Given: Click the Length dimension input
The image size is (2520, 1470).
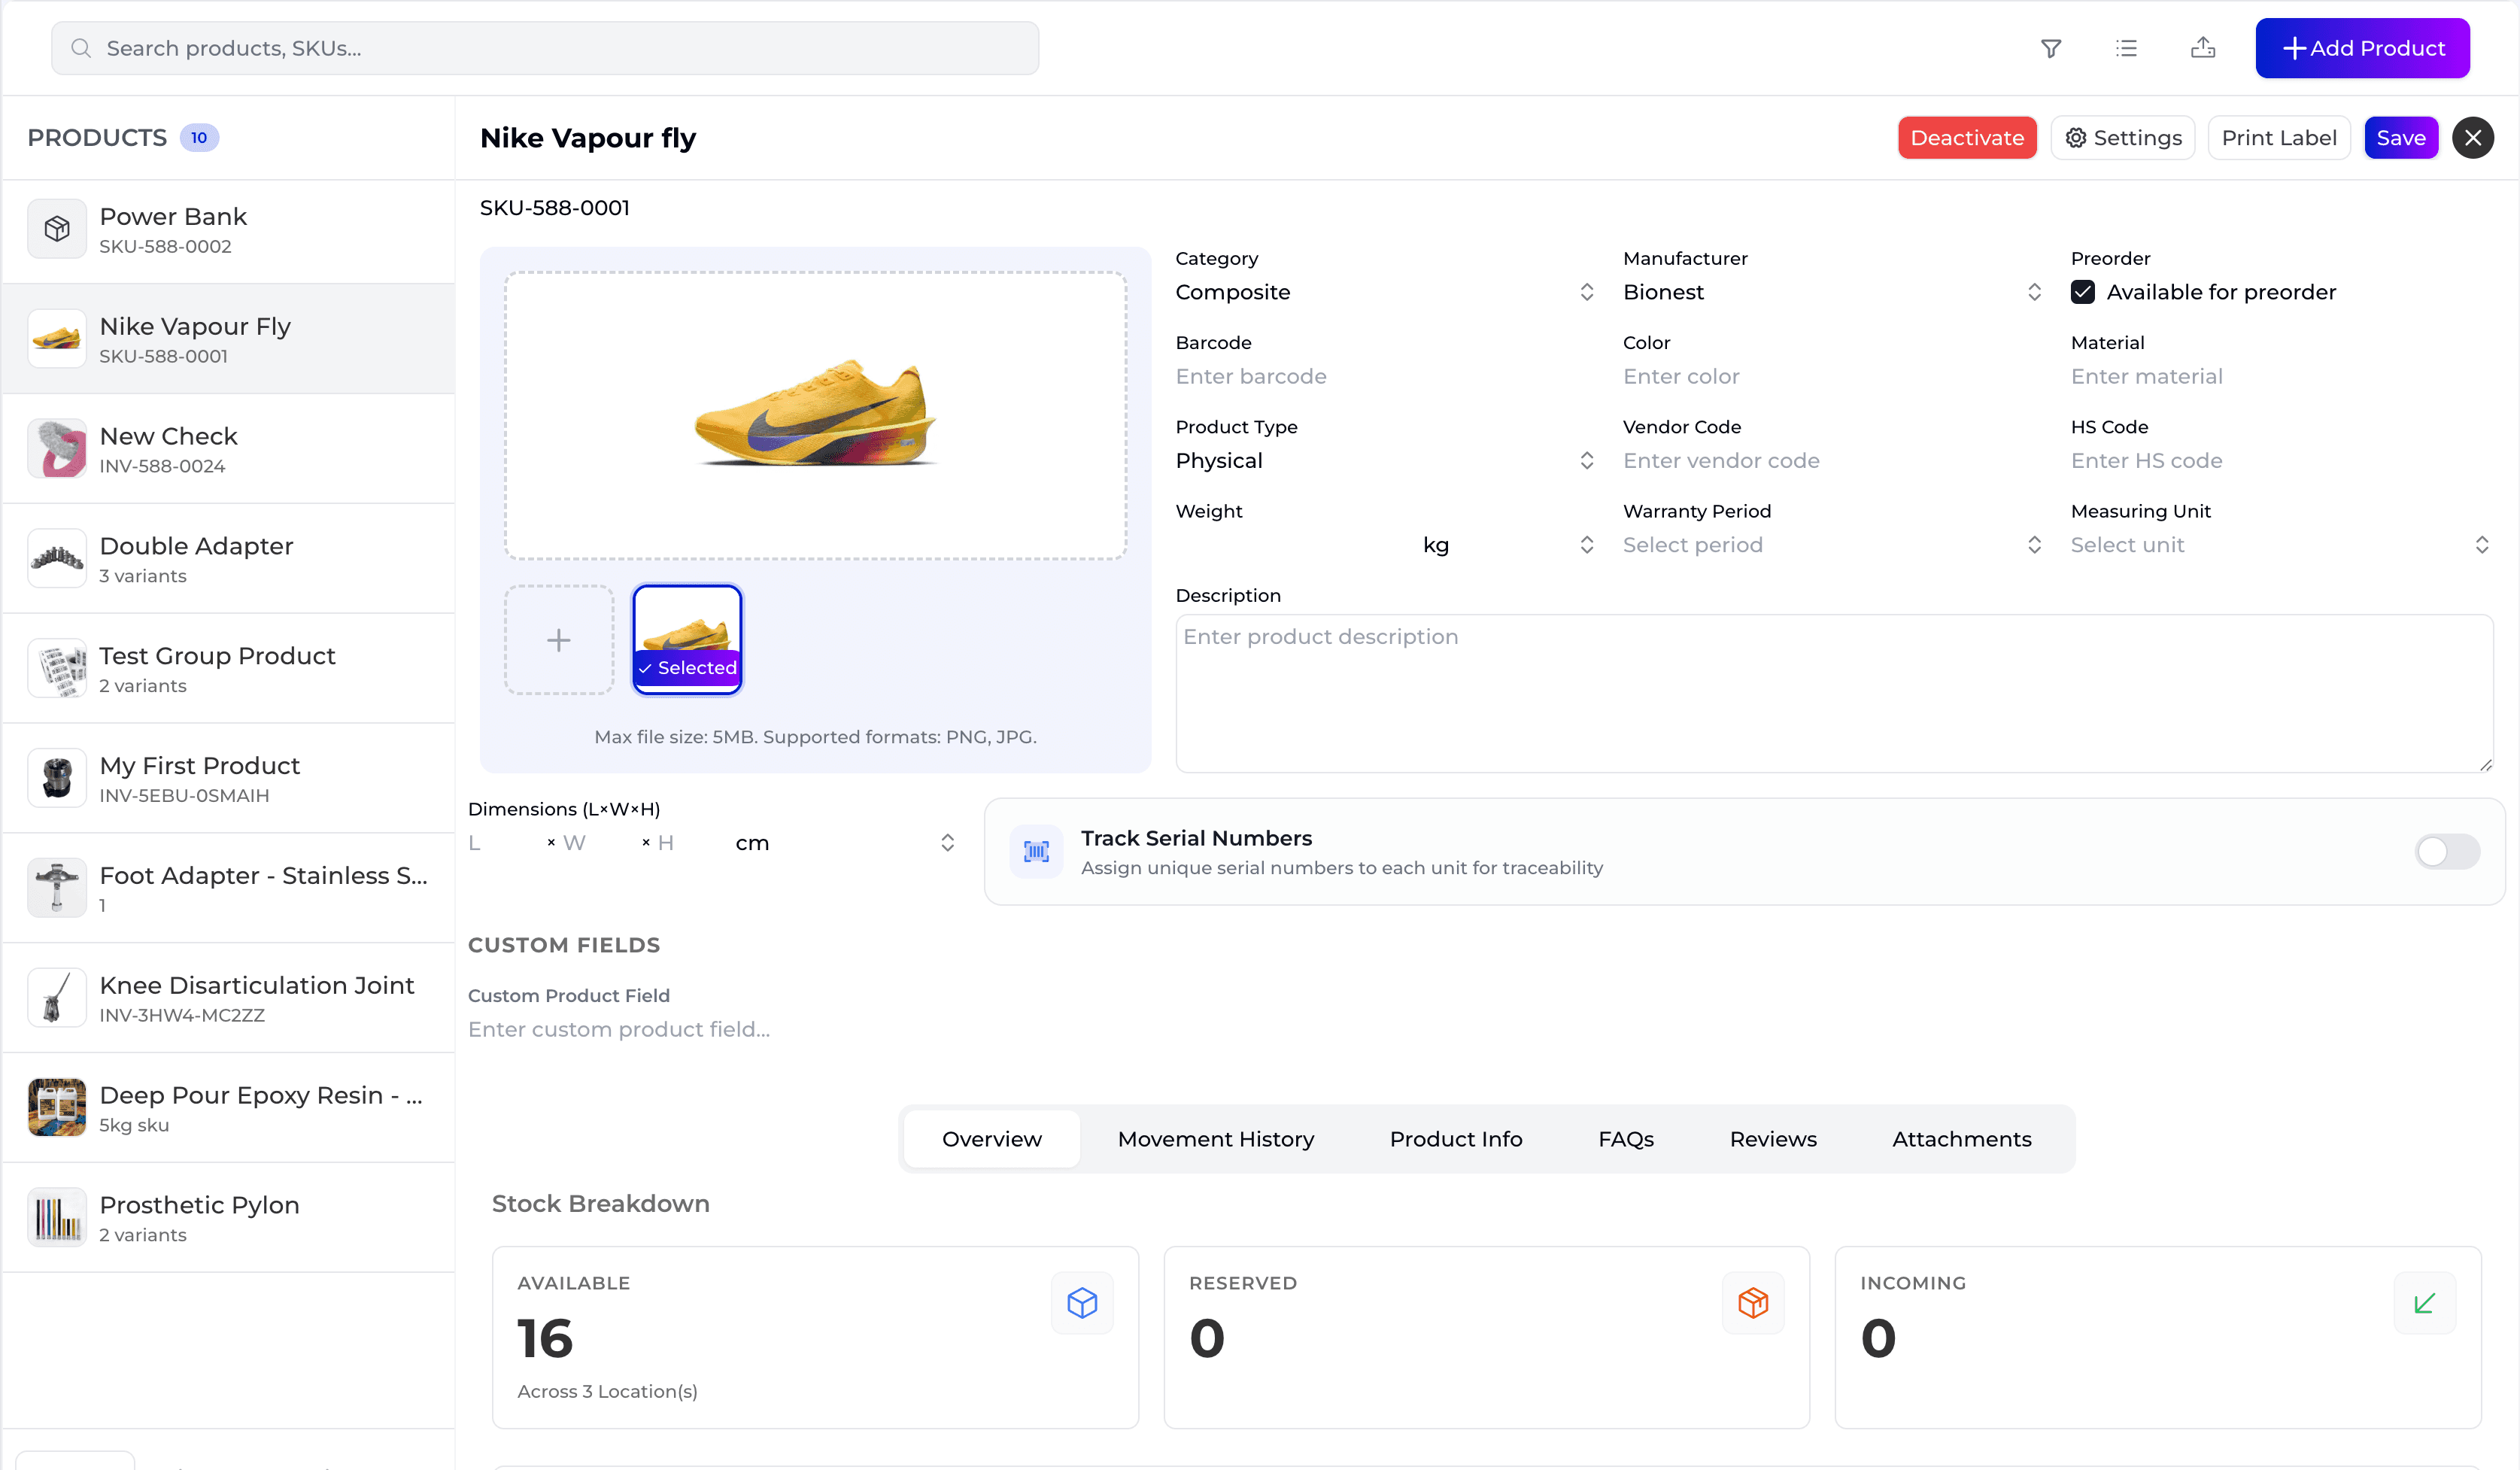Looking at the screenshot, I should [x=503, y=843].
